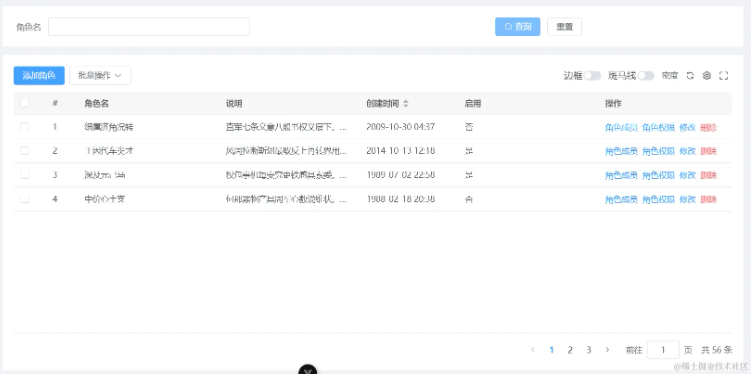The height and width of the screenshot is (375, 751).
Task: Focus the 前往 page number input
Action: pos(663,350)
